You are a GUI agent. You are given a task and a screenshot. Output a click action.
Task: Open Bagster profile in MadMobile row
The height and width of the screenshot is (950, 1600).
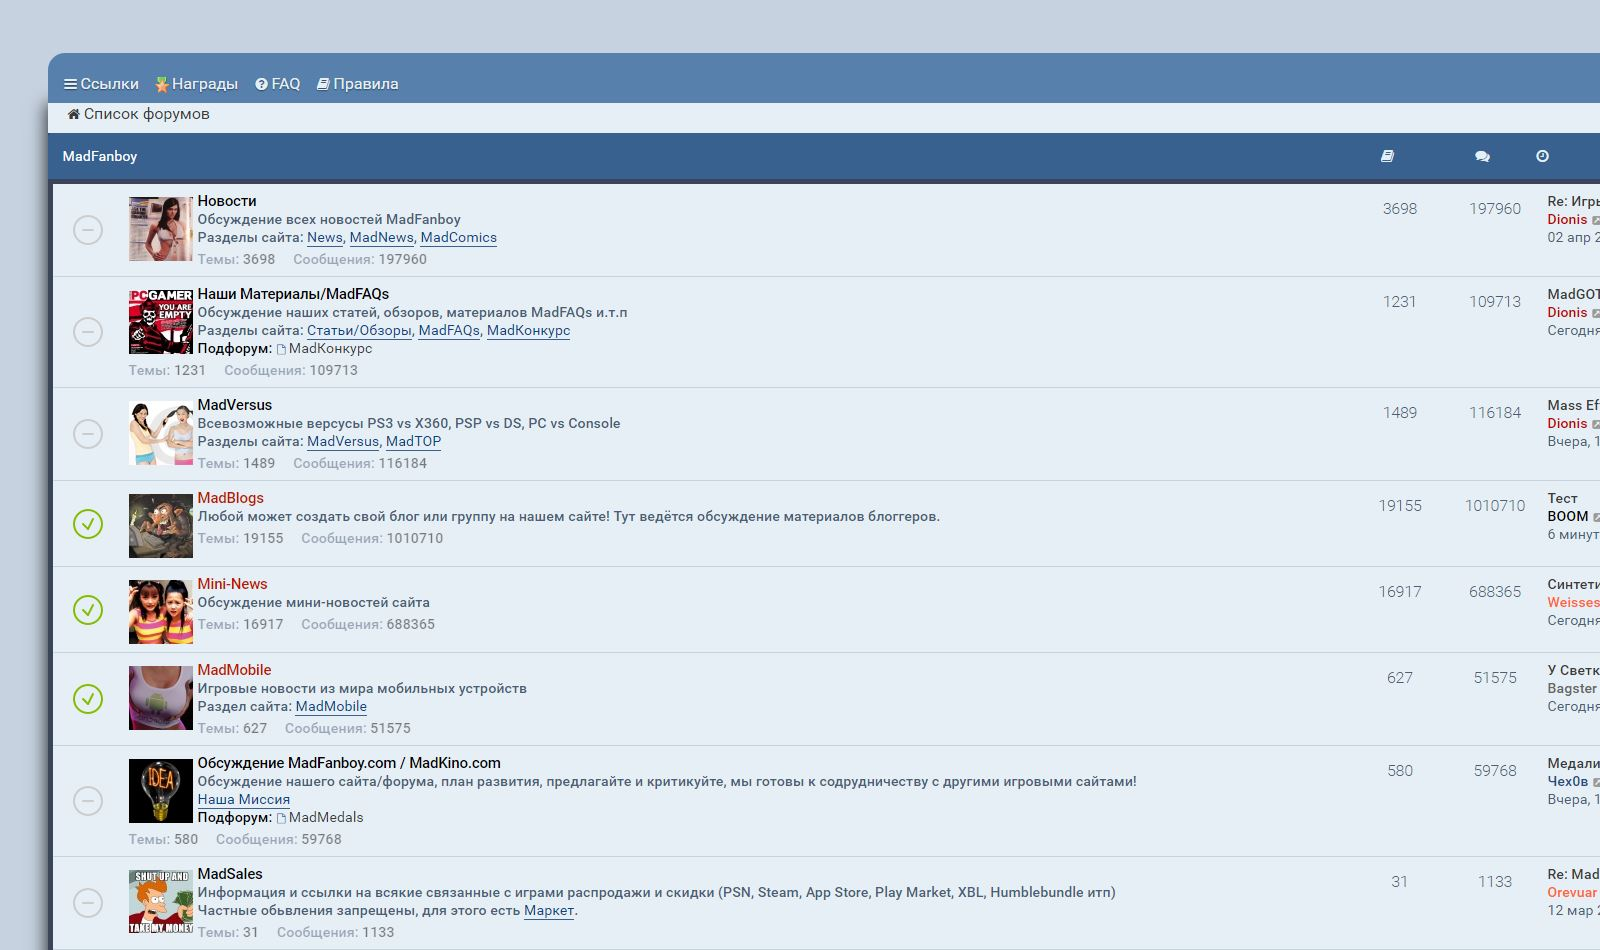1572,689
